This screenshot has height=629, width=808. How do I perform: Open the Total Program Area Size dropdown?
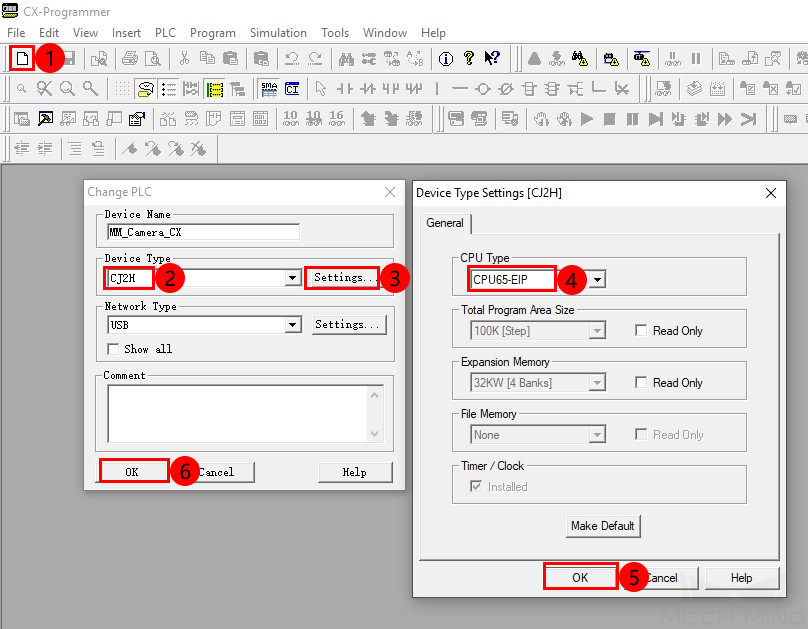(597, 331)
